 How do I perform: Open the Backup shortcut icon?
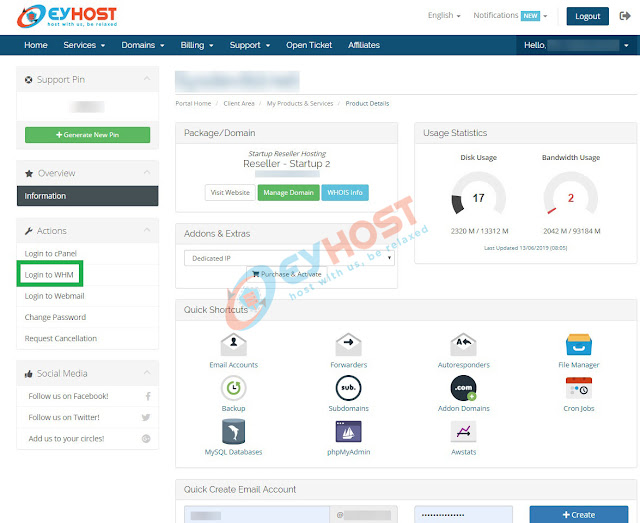click(233, 388)
